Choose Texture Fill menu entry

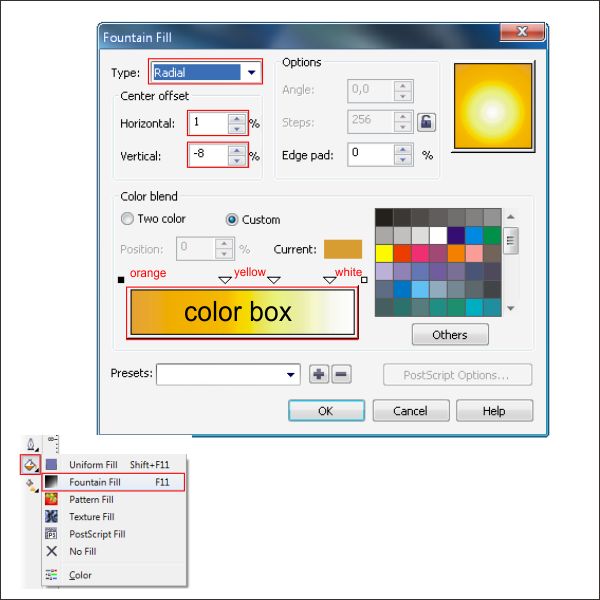coord(114,517)
